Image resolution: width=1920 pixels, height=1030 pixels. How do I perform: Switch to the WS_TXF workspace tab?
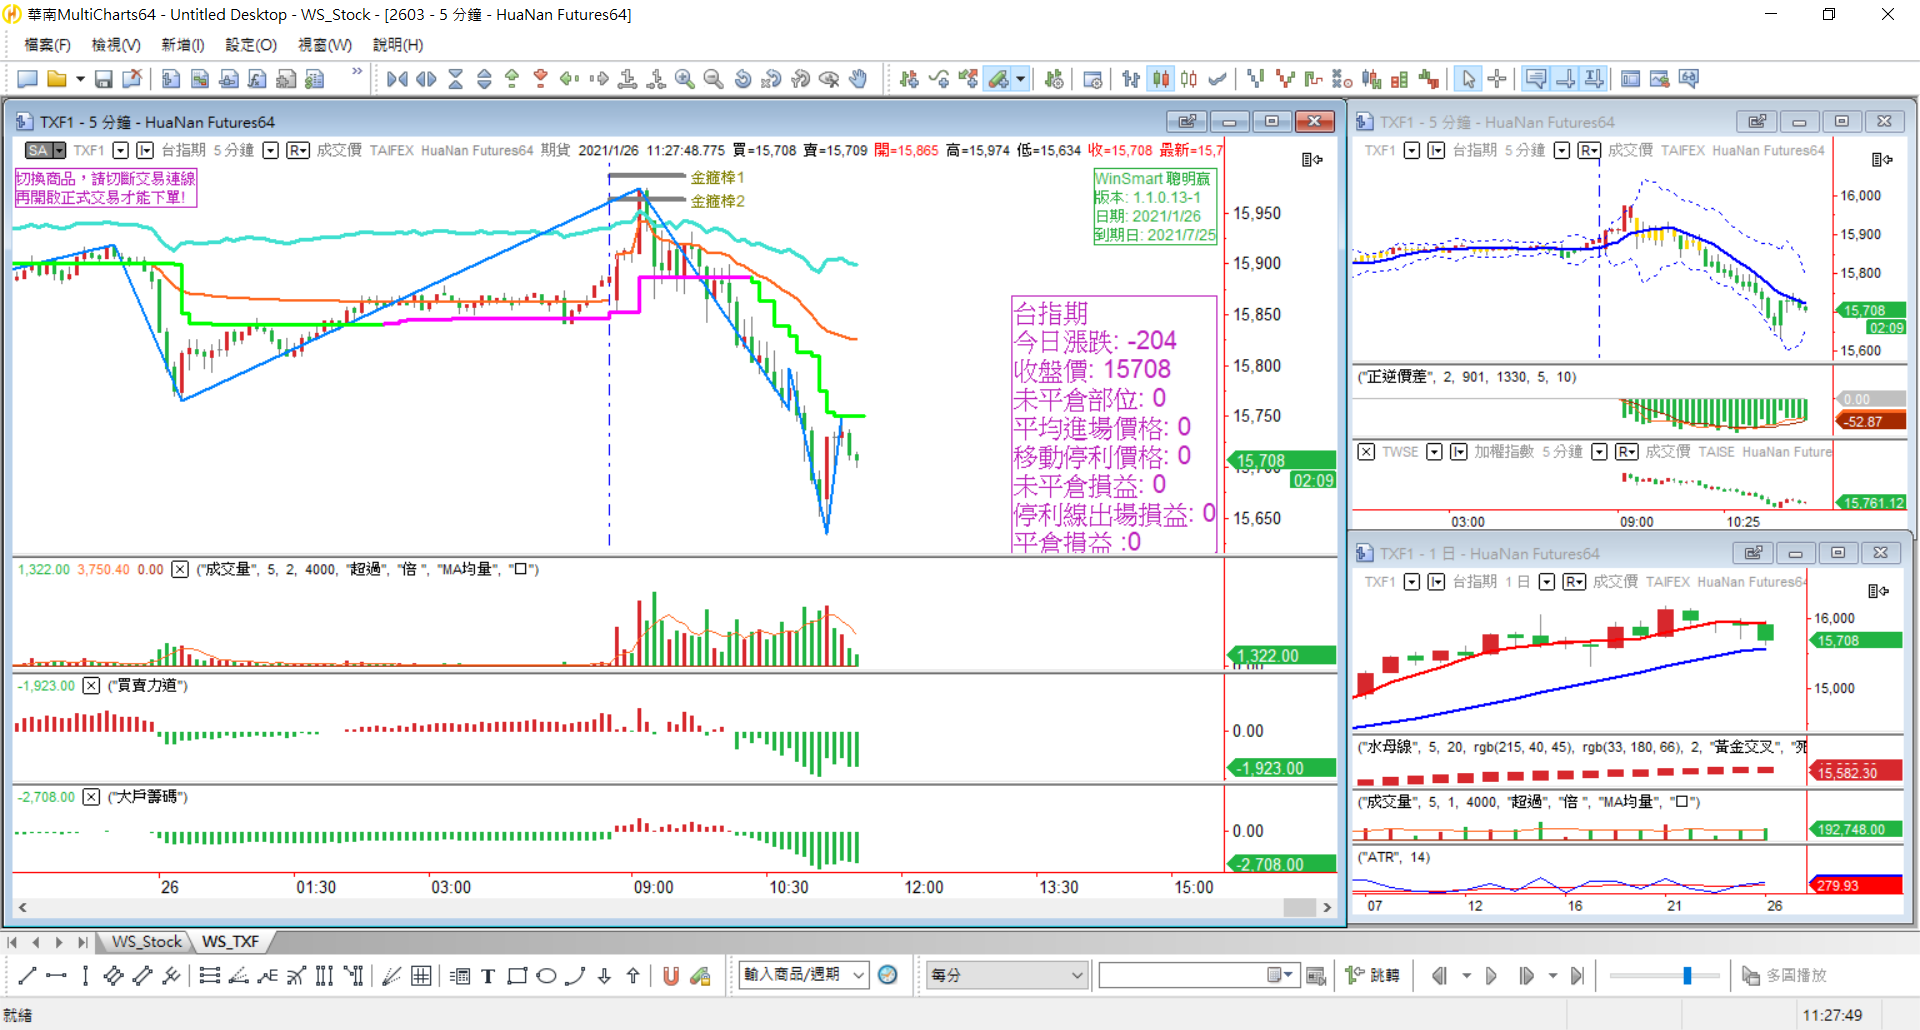click(x=230, y=942)
